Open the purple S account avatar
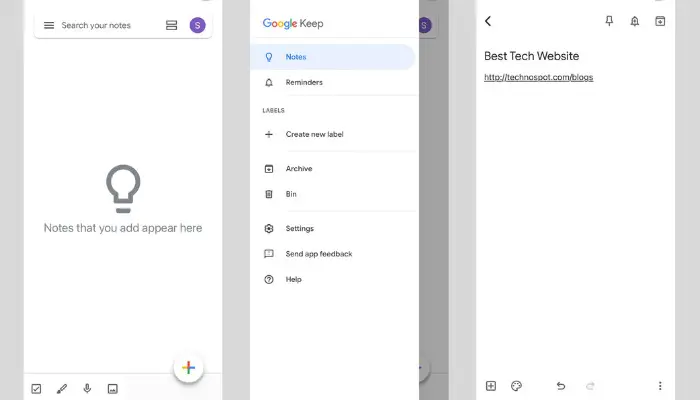Viewport: 700px width, 400px height. 197,25
